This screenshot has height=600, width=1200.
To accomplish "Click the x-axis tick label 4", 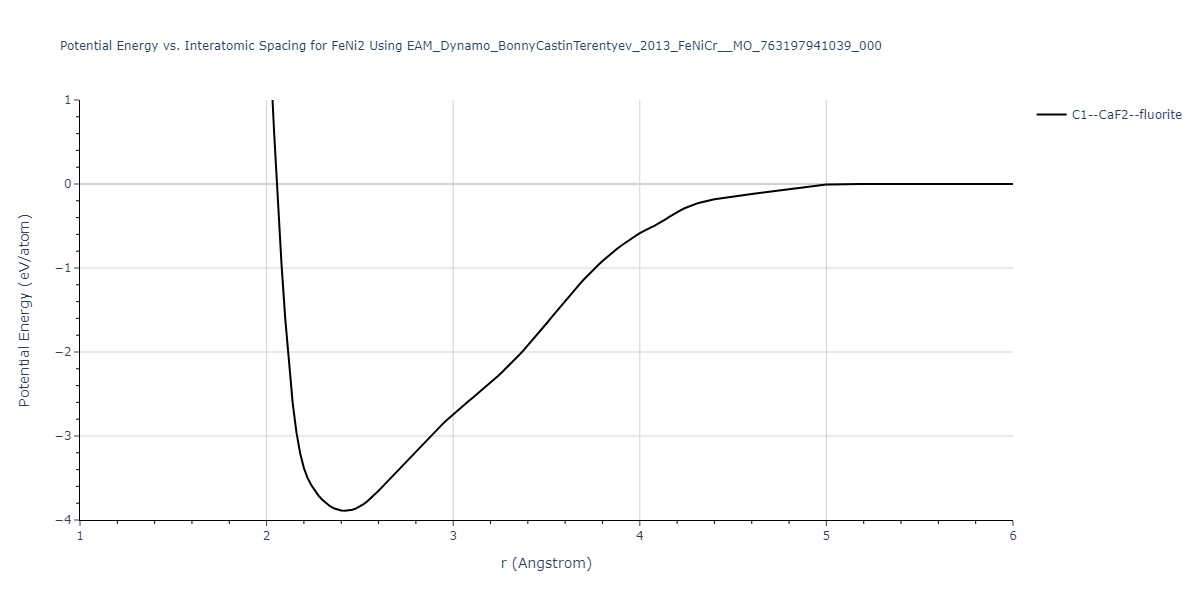I will [x=640, y=536].
